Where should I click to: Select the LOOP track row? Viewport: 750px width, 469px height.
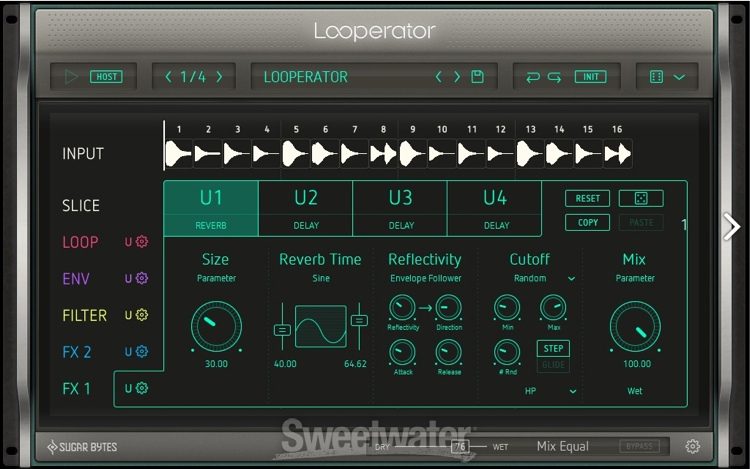(x=80, y=242)
